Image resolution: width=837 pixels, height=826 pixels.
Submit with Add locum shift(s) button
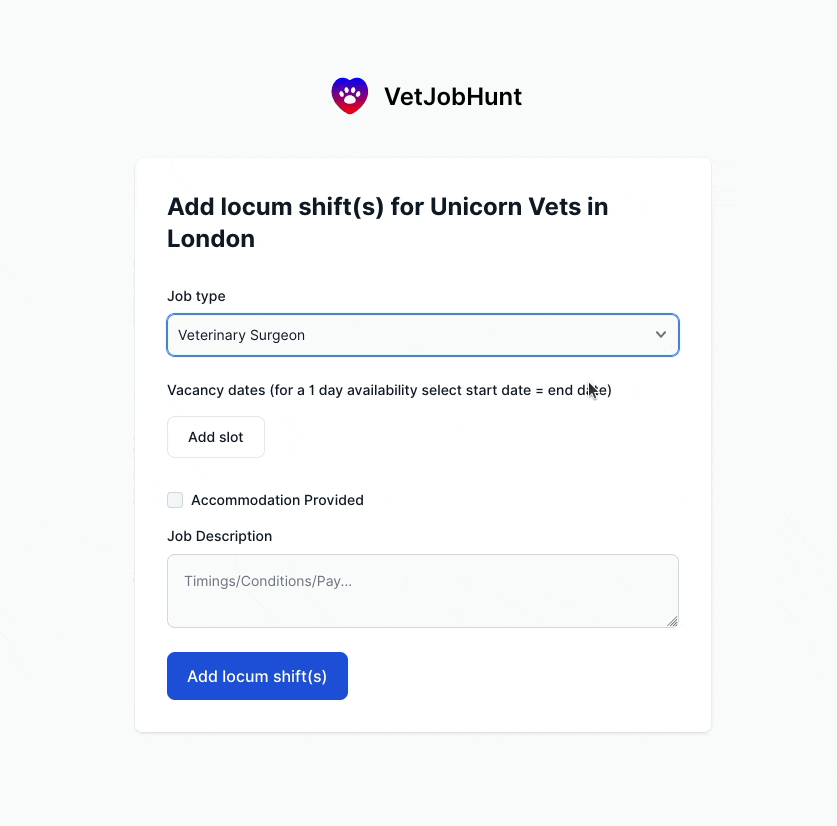tap(257, 676)
